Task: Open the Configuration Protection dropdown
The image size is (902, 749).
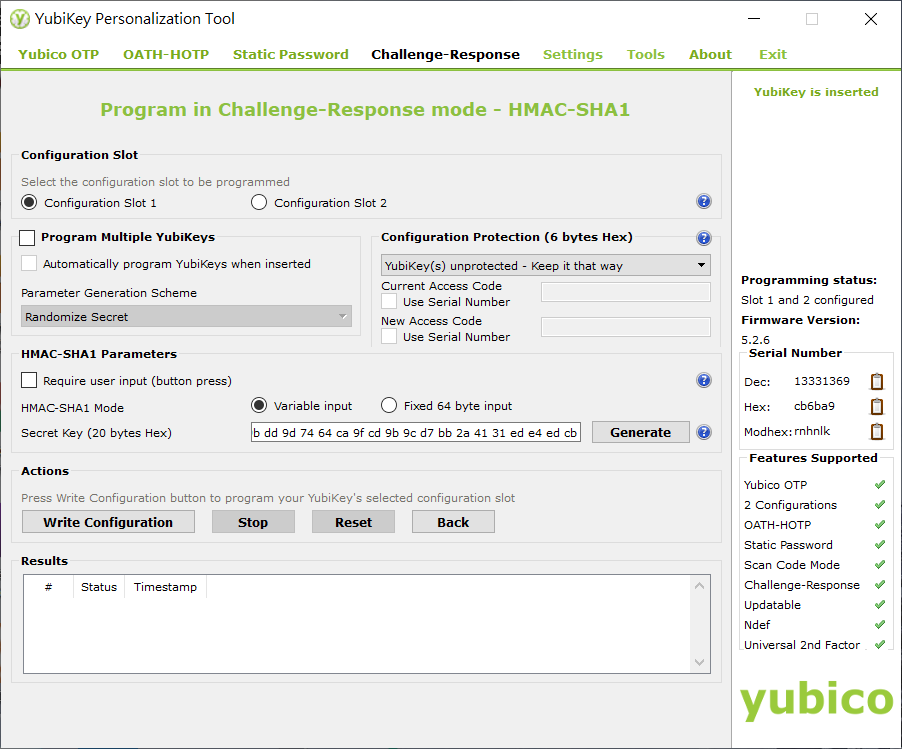Action: (545, 266)
